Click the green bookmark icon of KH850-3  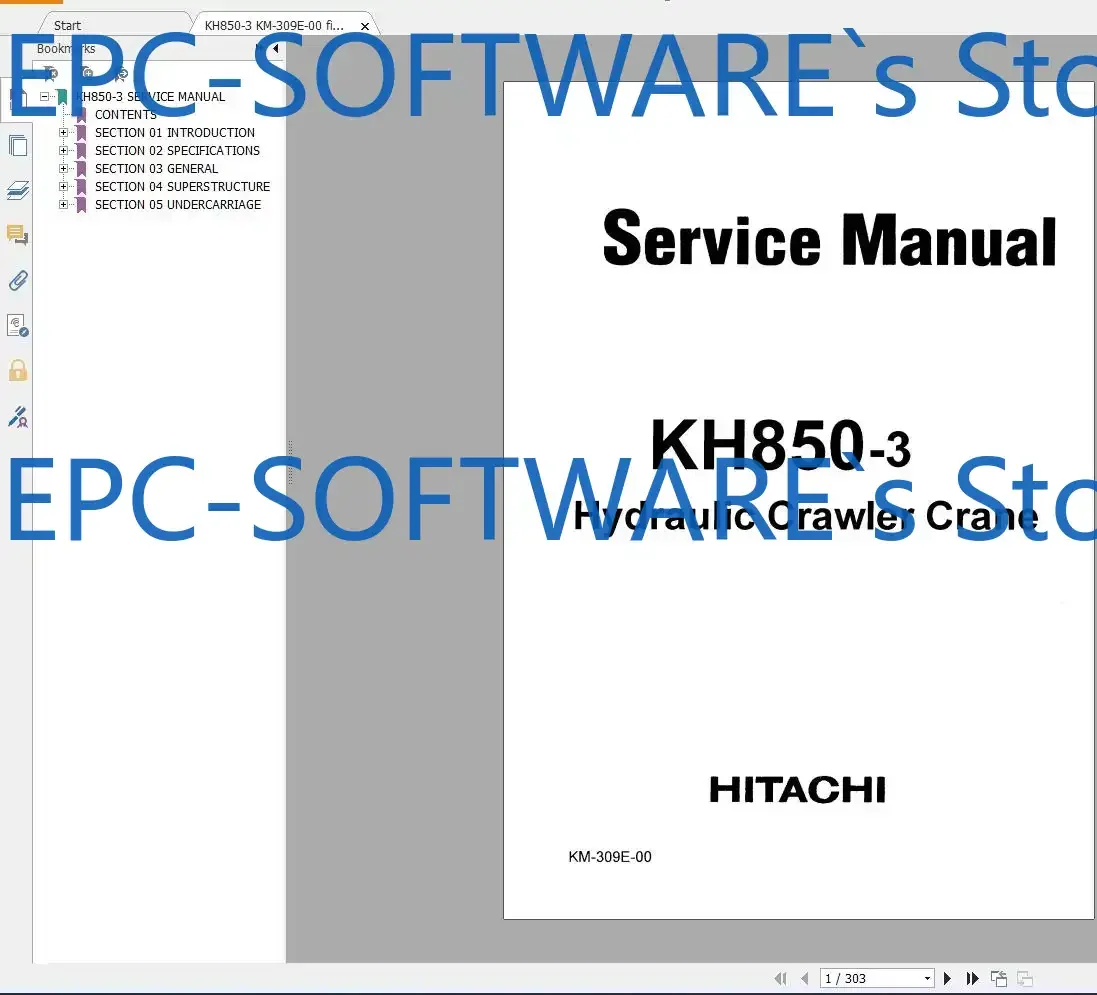click(62, 97)
